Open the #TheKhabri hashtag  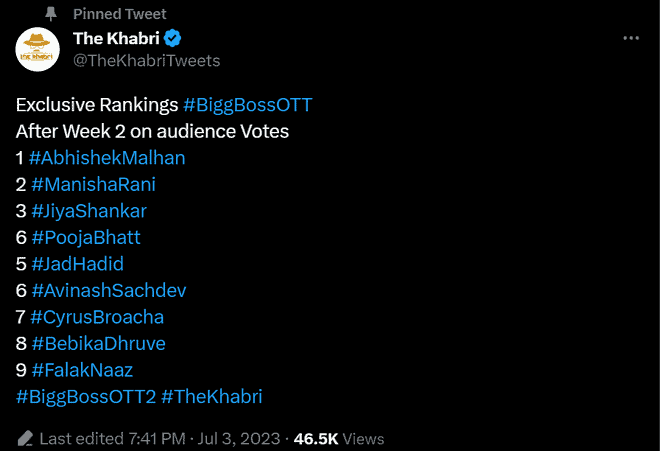coord(212,397)
